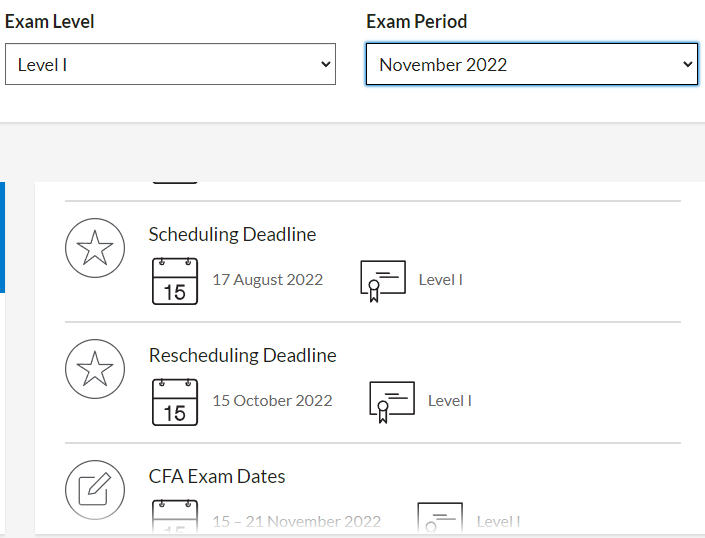705x538 pixels.
Task: Click the star icon beside Rescheduling Deadline
Action: point(95,369)
